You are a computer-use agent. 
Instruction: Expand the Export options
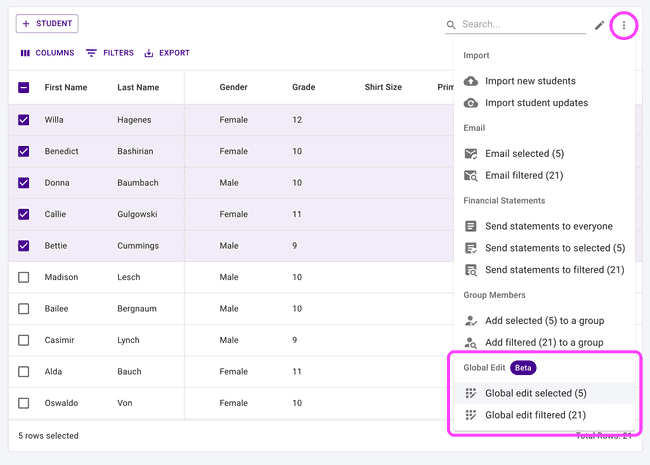click(x=167, y=53)
